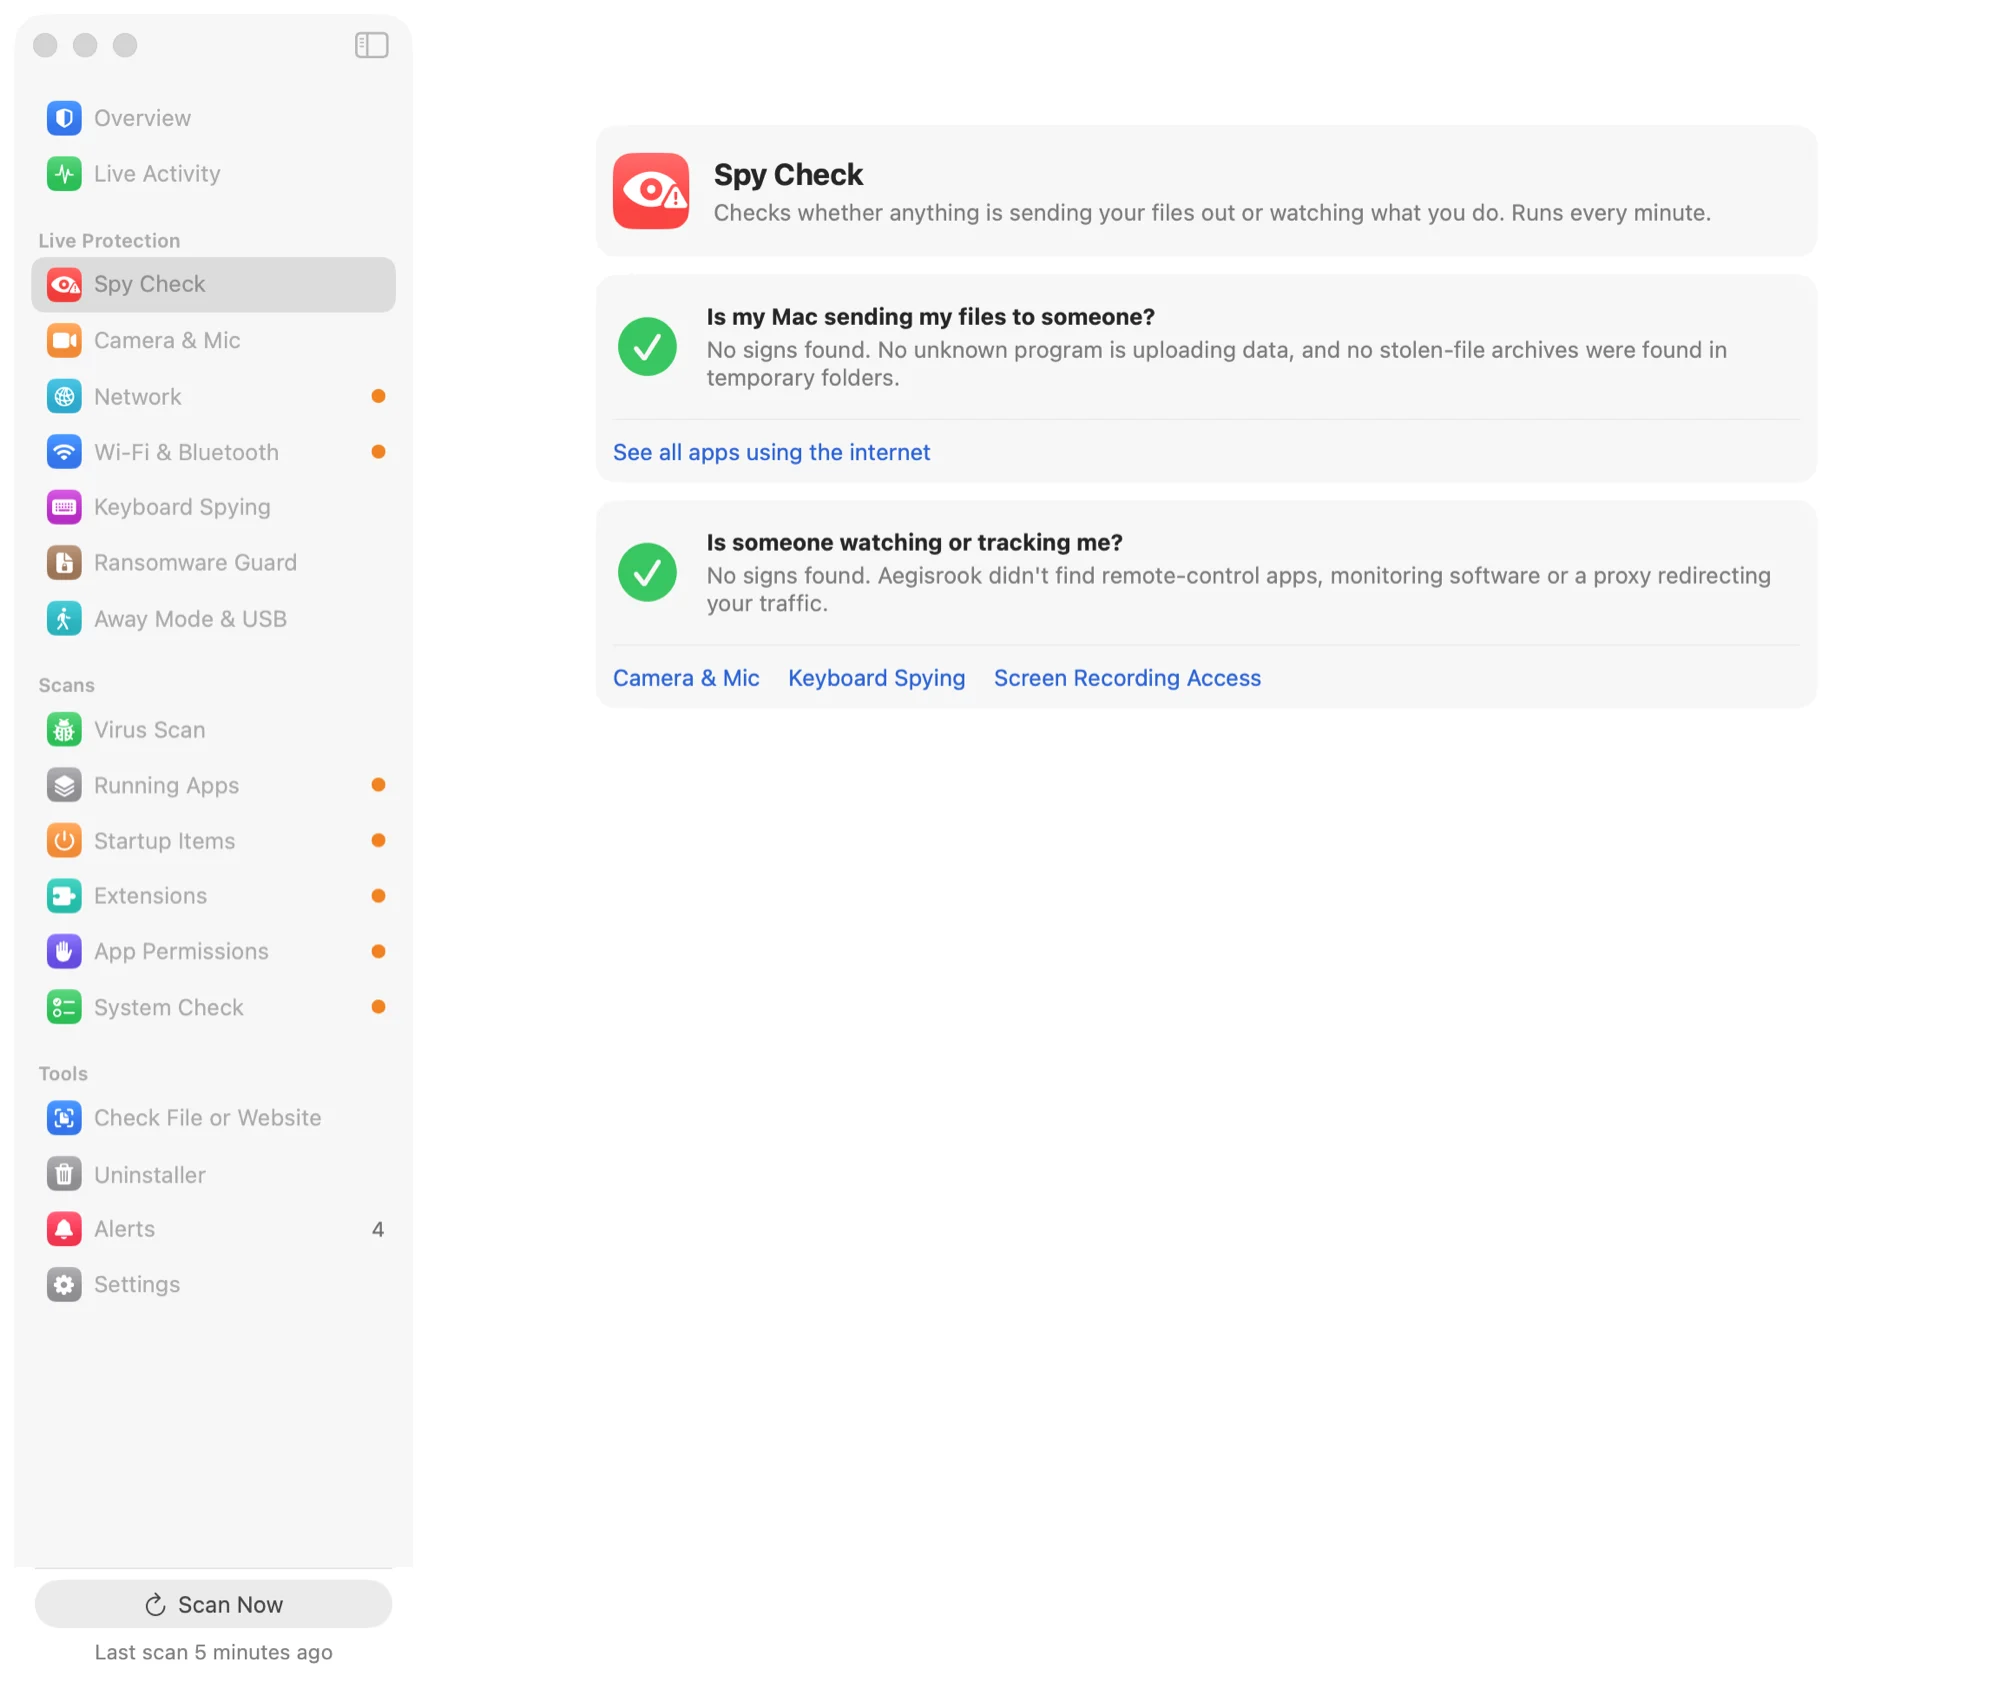Viewport: 2000px width, 1696px height.
Task: Open the Overview shield icon
Action: pyautogui.click(x=64, y=118)
